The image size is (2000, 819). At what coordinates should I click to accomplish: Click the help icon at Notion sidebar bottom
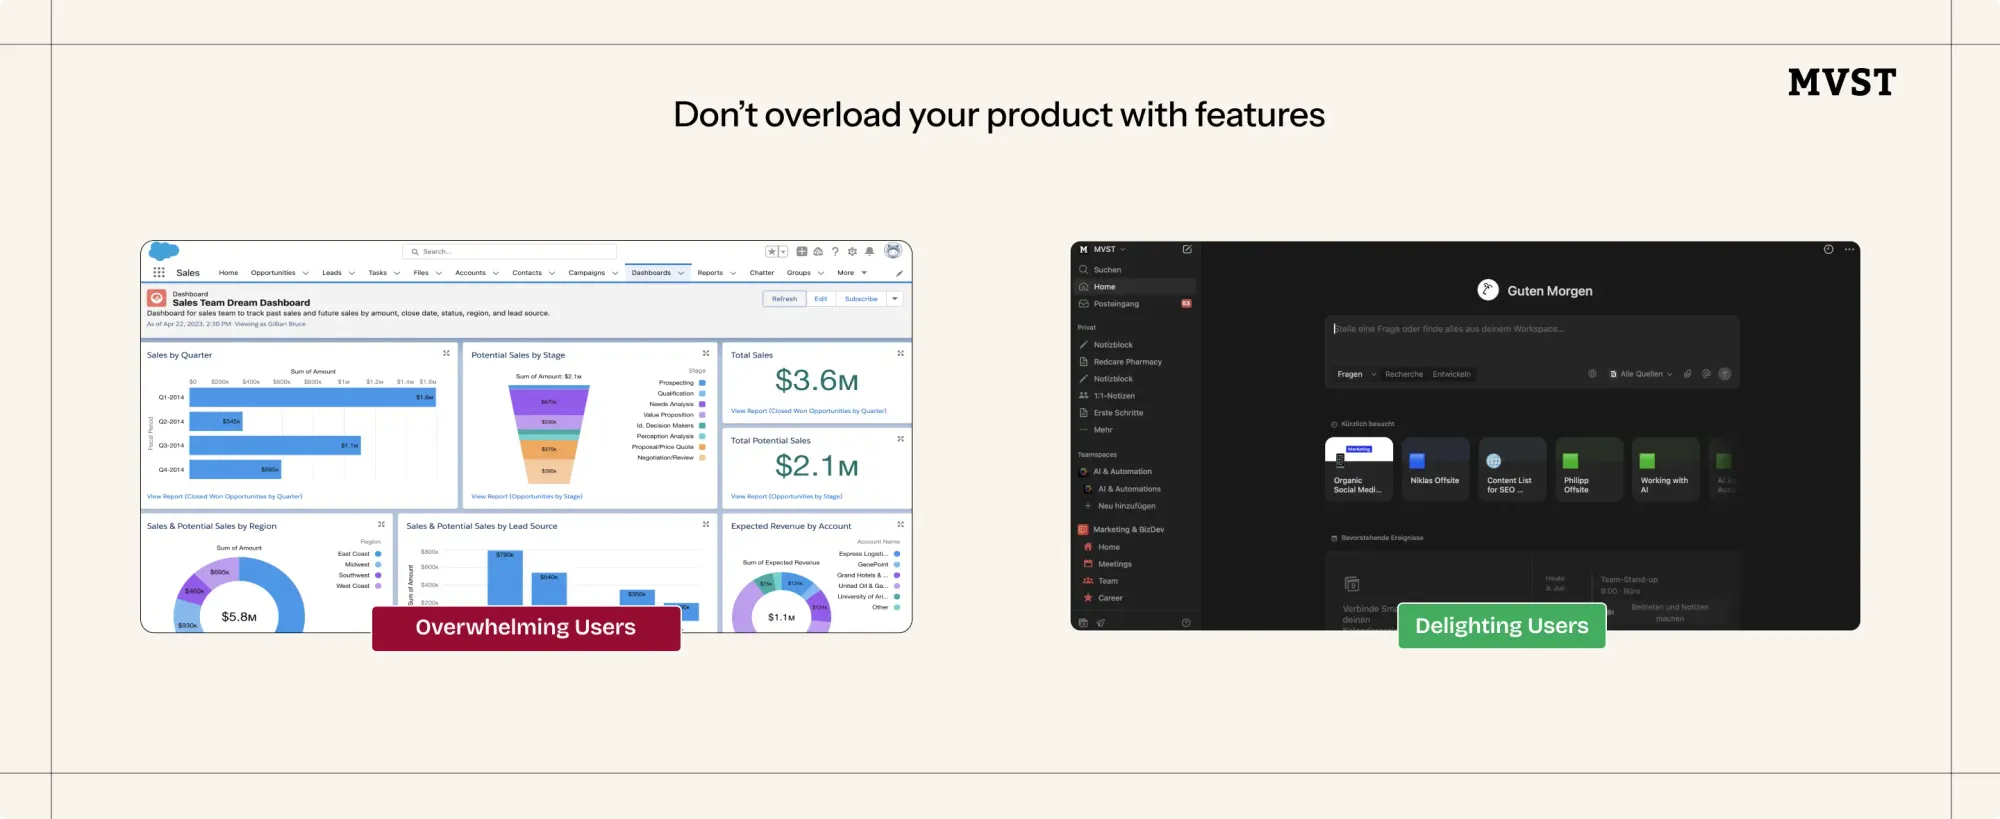tap(1186, 623)
